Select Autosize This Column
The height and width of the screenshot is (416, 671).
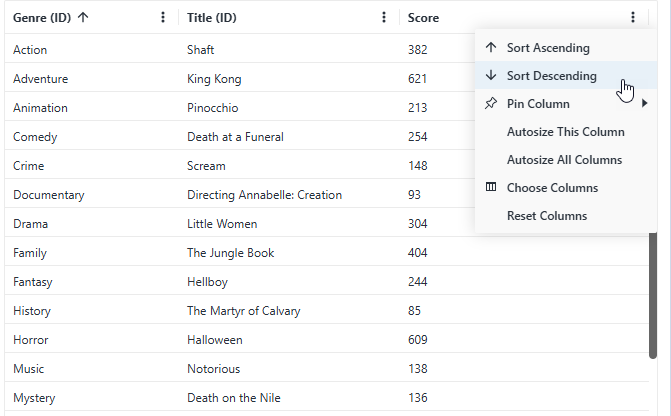pos(565,132)
